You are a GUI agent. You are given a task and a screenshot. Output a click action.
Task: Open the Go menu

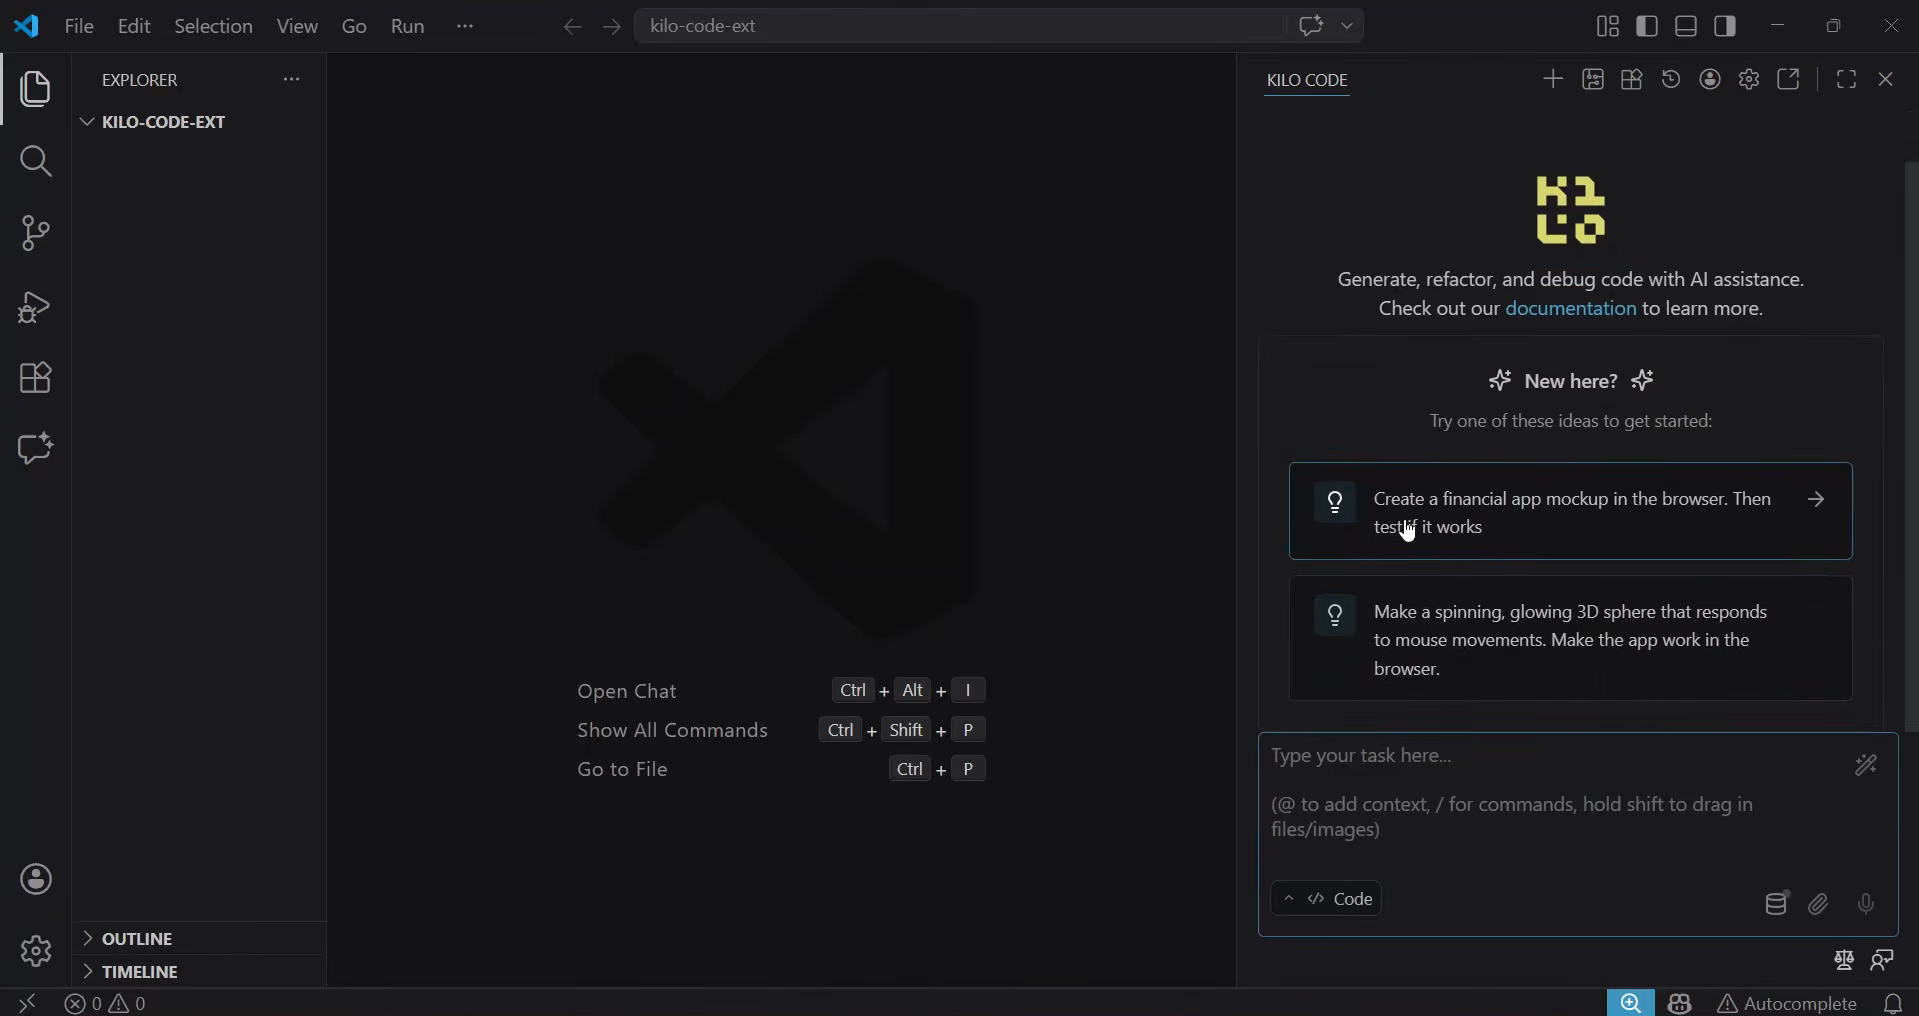tap(354, 26)
